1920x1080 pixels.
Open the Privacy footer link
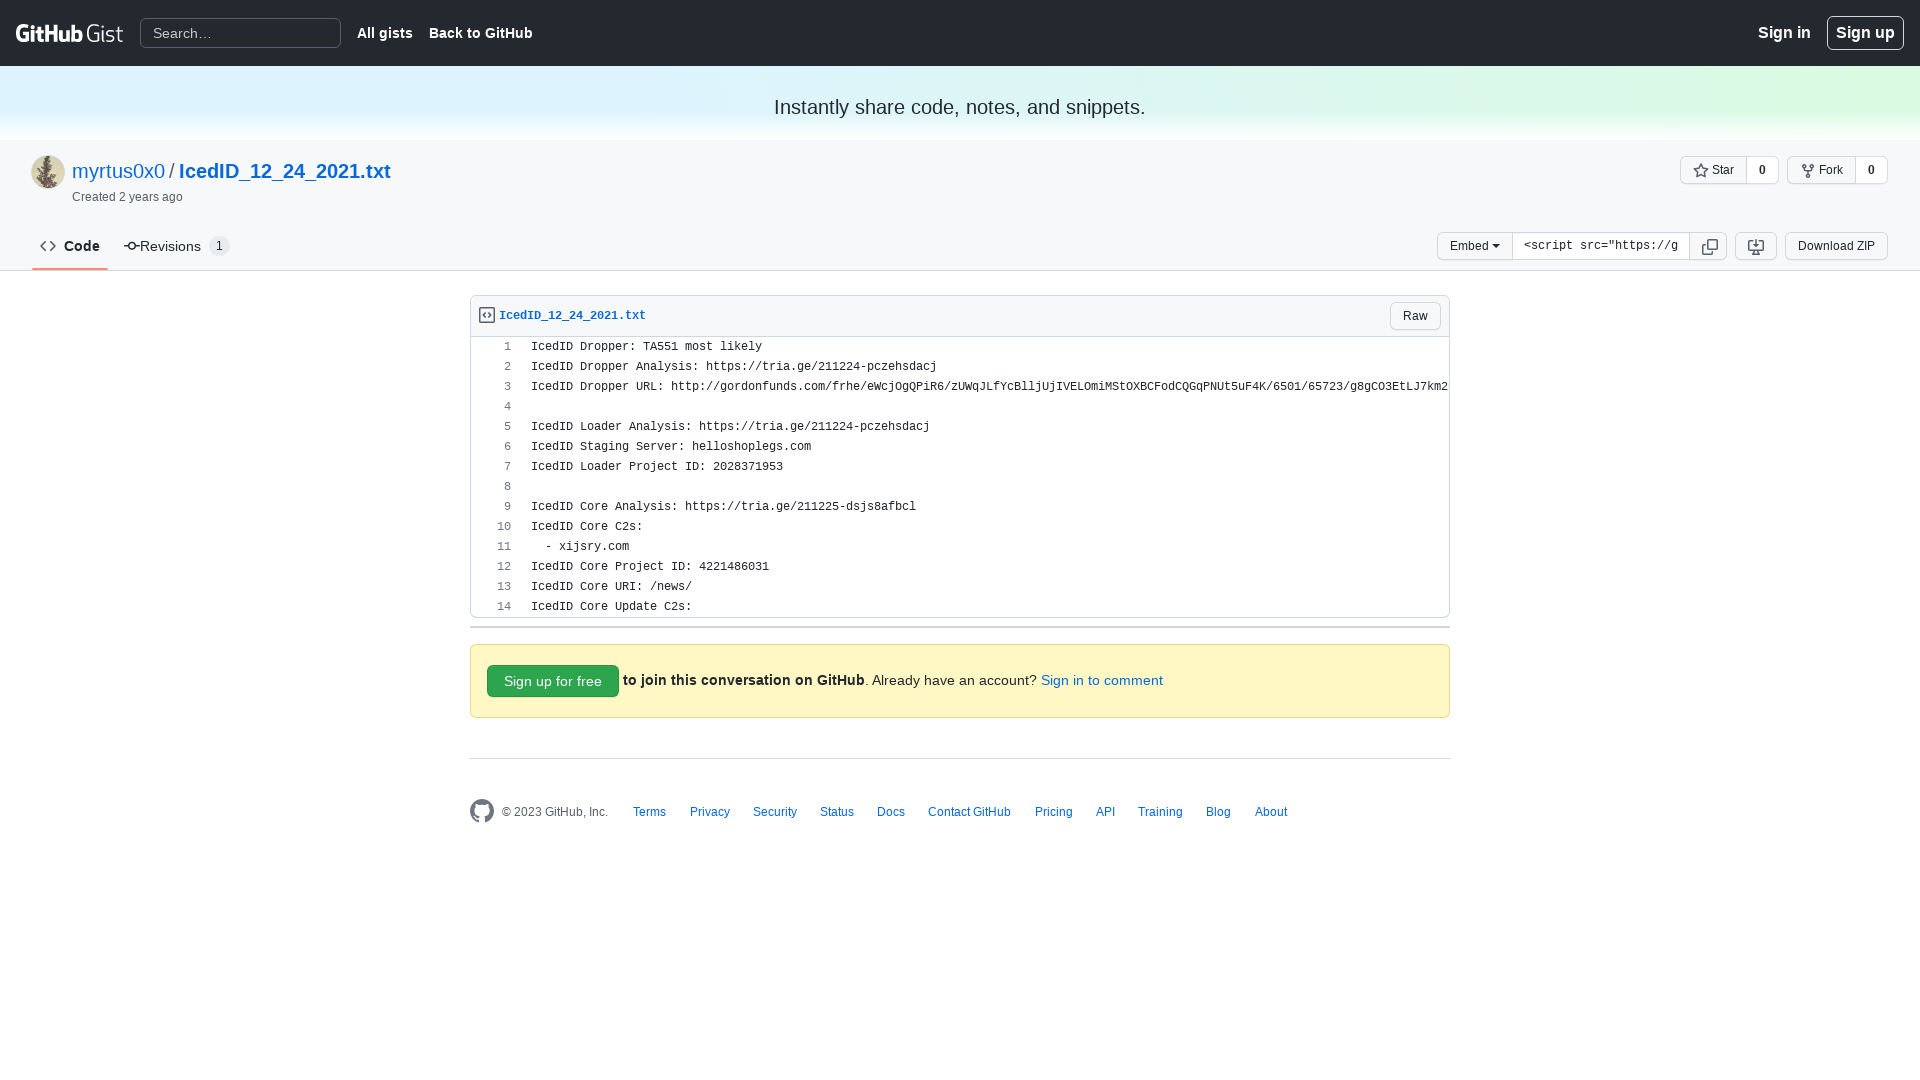coord(710,812)
